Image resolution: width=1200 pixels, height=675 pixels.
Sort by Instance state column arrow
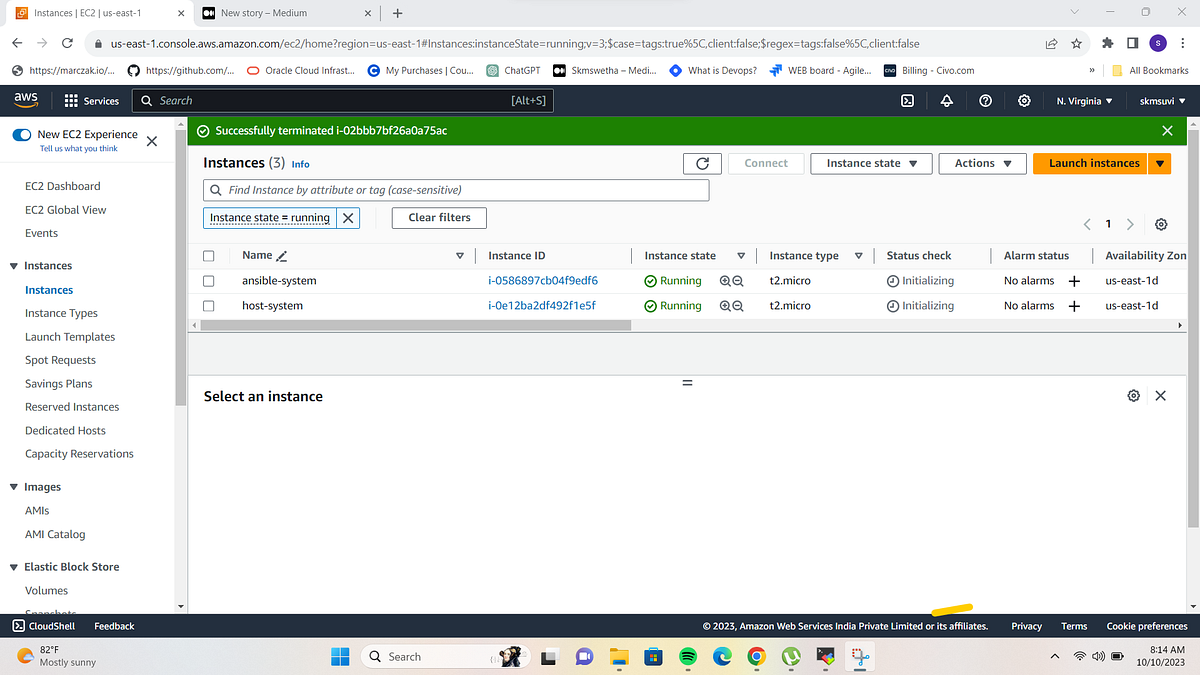741,256
